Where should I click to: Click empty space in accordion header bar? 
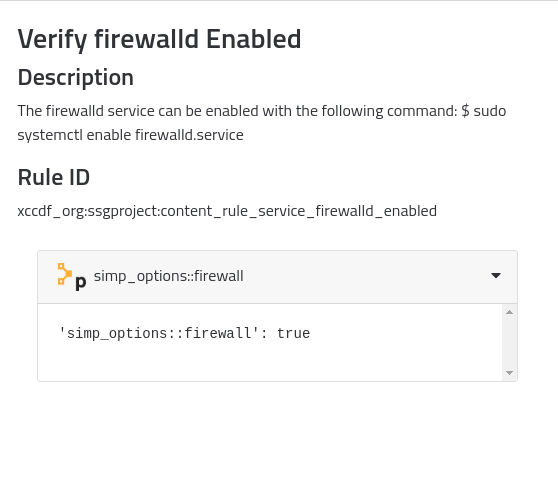pos(367,277)
